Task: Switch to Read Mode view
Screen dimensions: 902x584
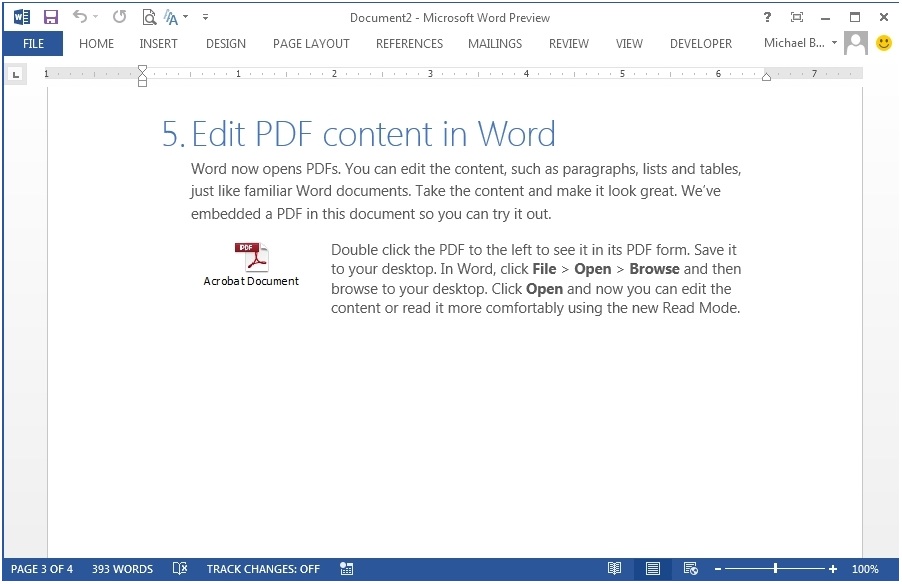Action: click(x=614, y=569)
